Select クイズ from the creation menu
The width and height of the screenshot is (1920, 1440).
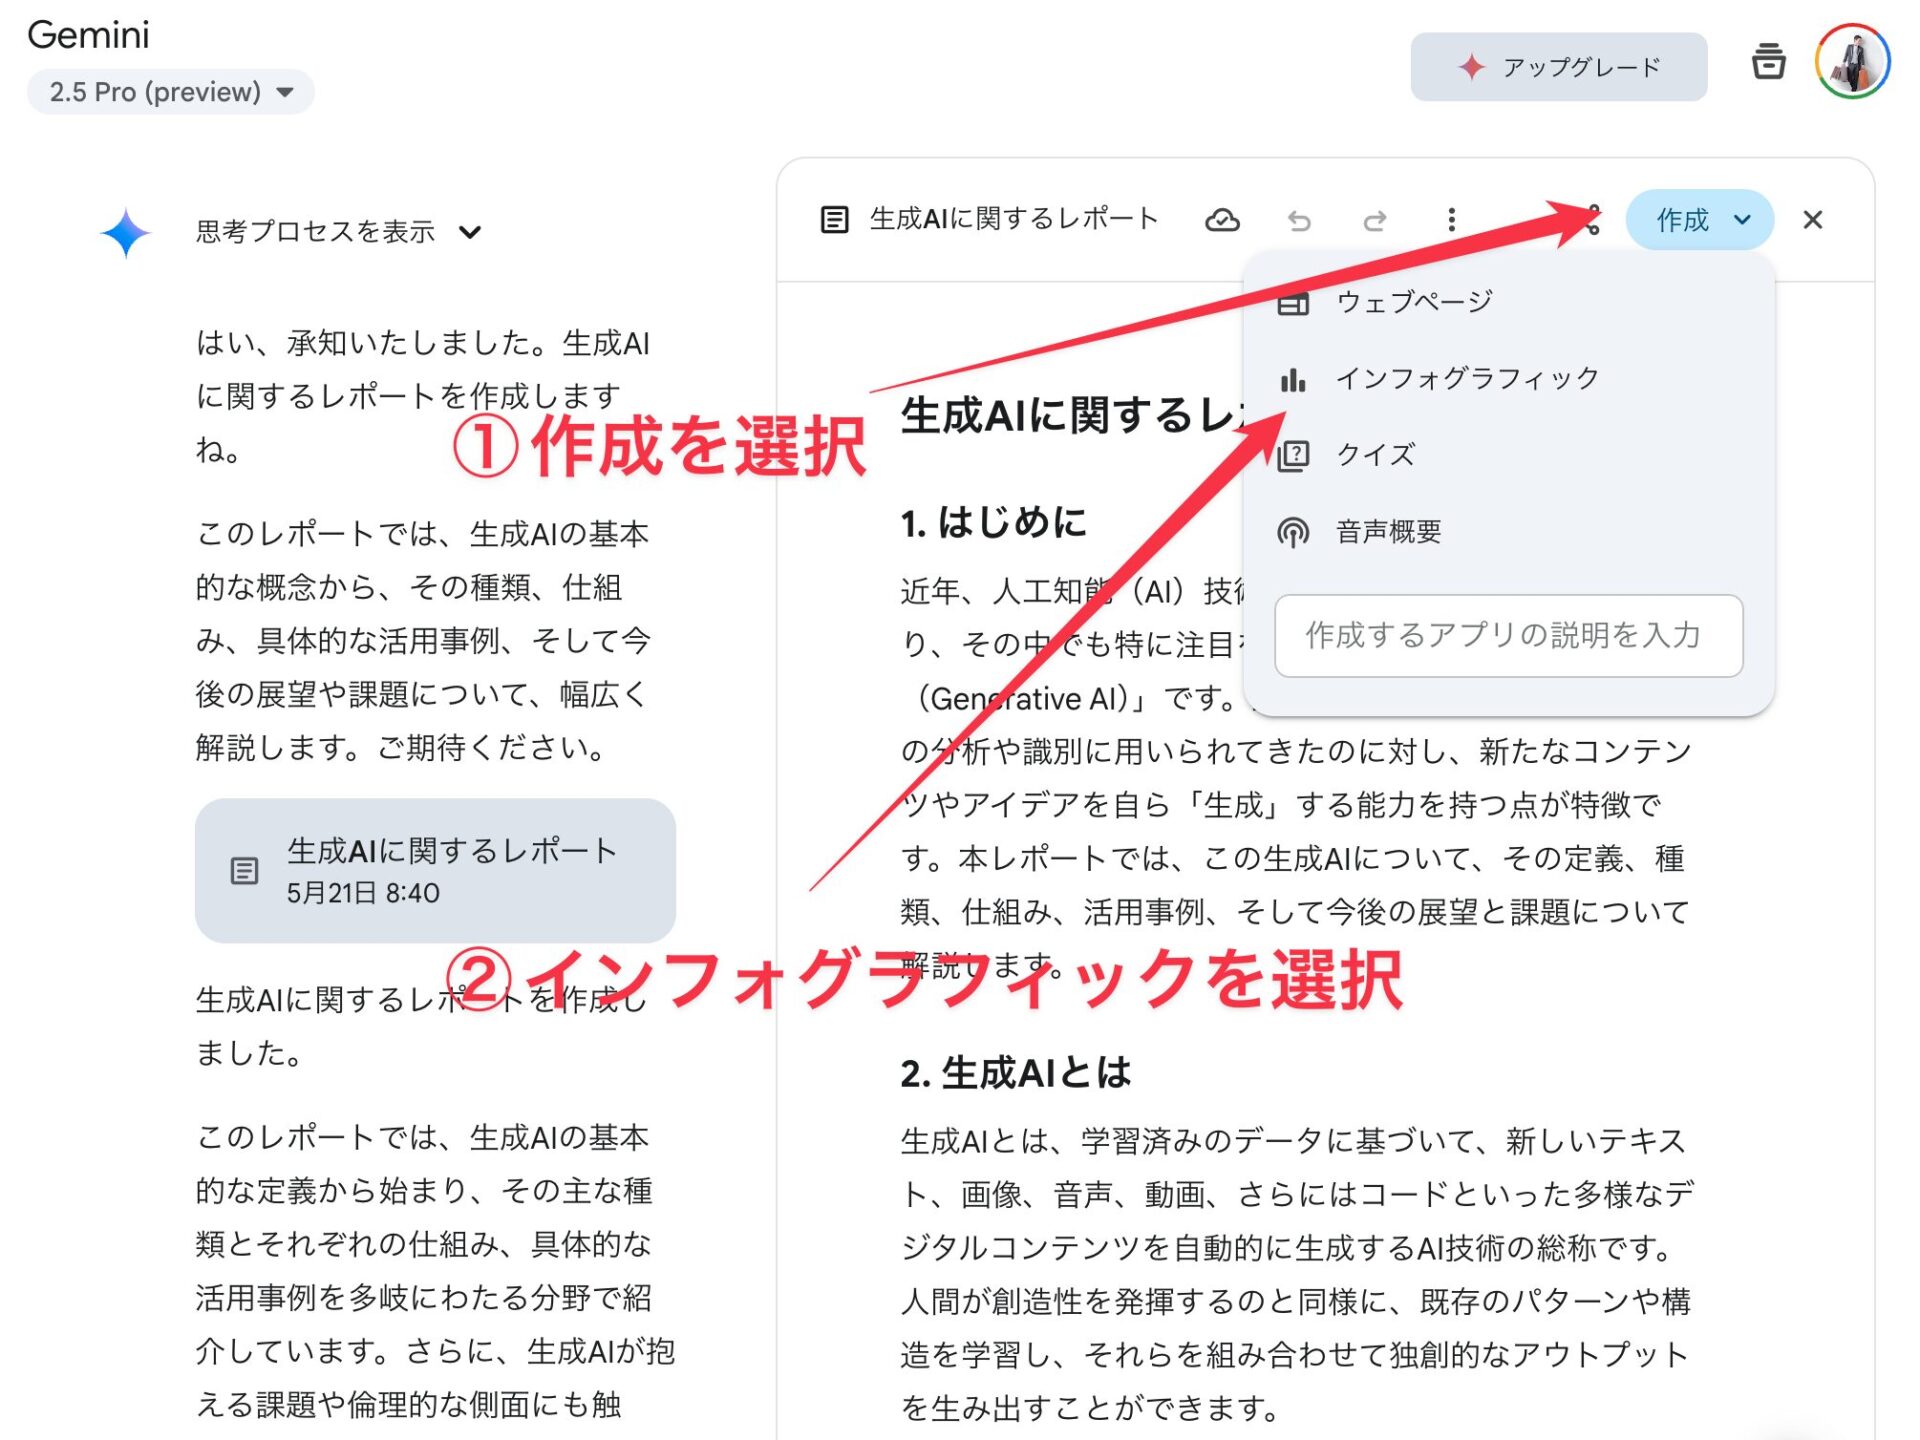click(1375, 455)
